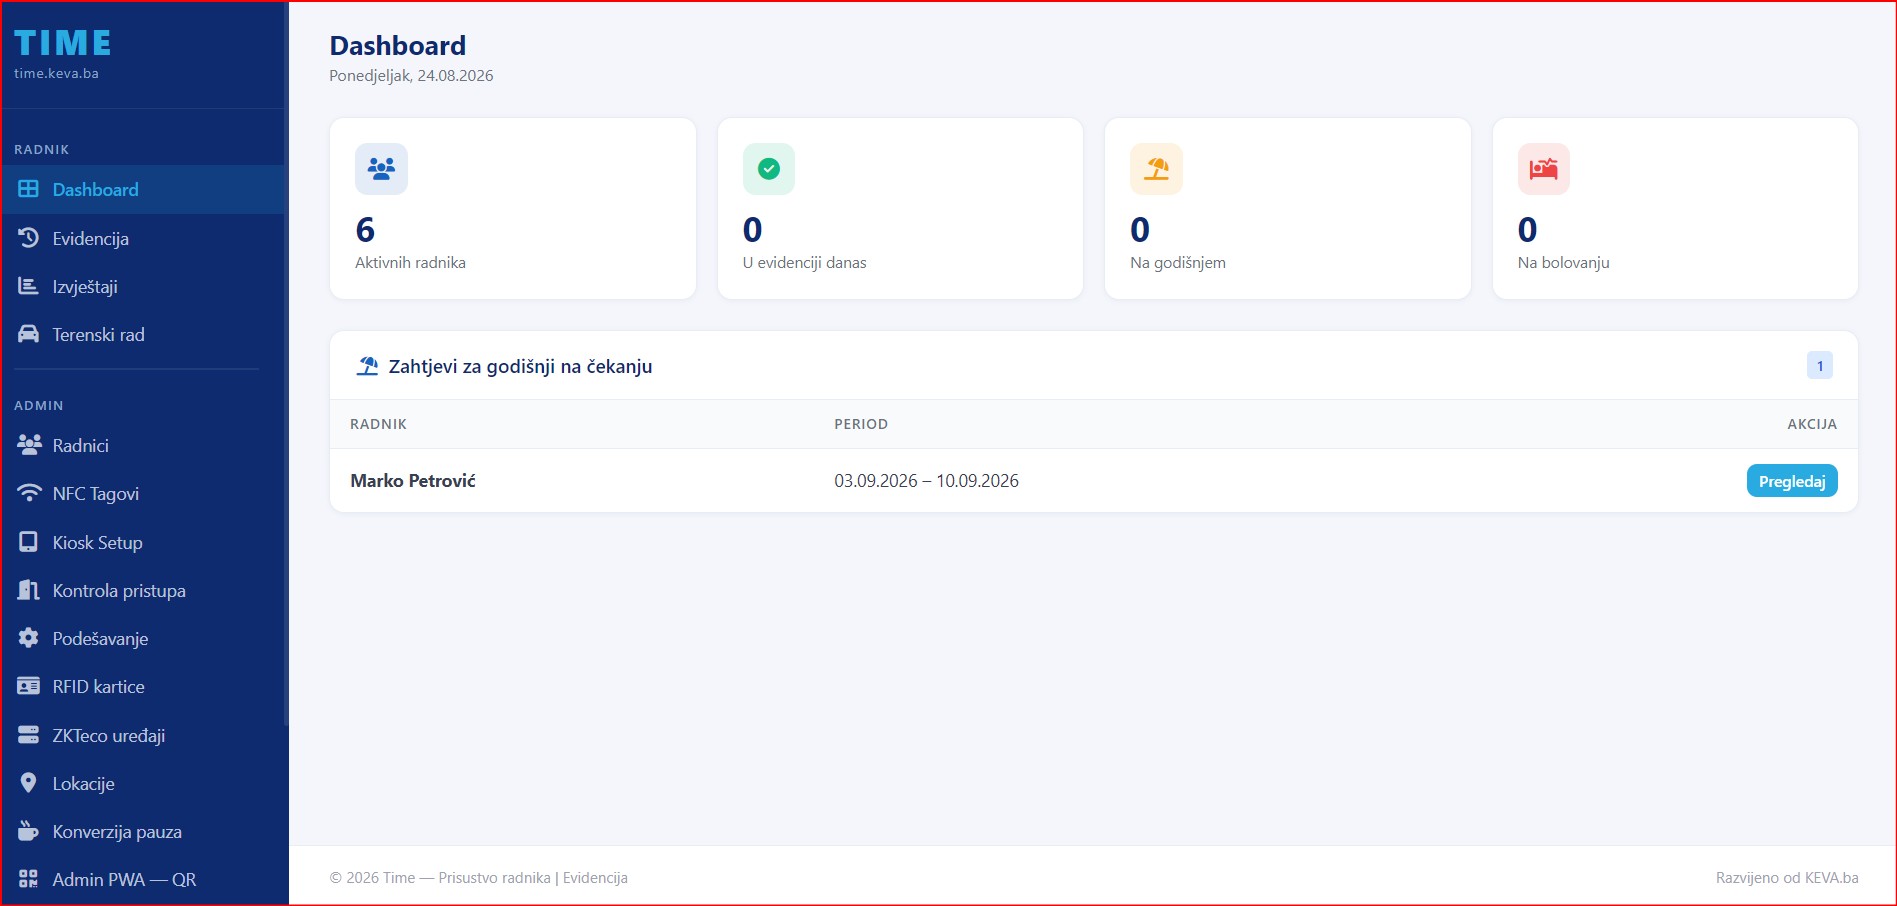The image size is (1897, 906).
Task: Click the RADNIK column header
Action: click(378, 424)
